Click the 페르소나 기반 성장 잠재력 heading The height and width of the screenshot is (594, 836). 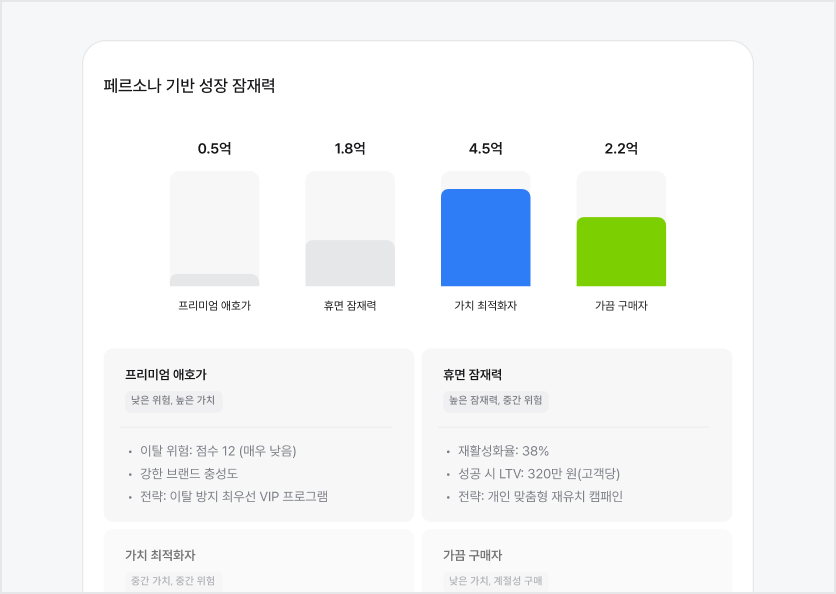(189, 85)
